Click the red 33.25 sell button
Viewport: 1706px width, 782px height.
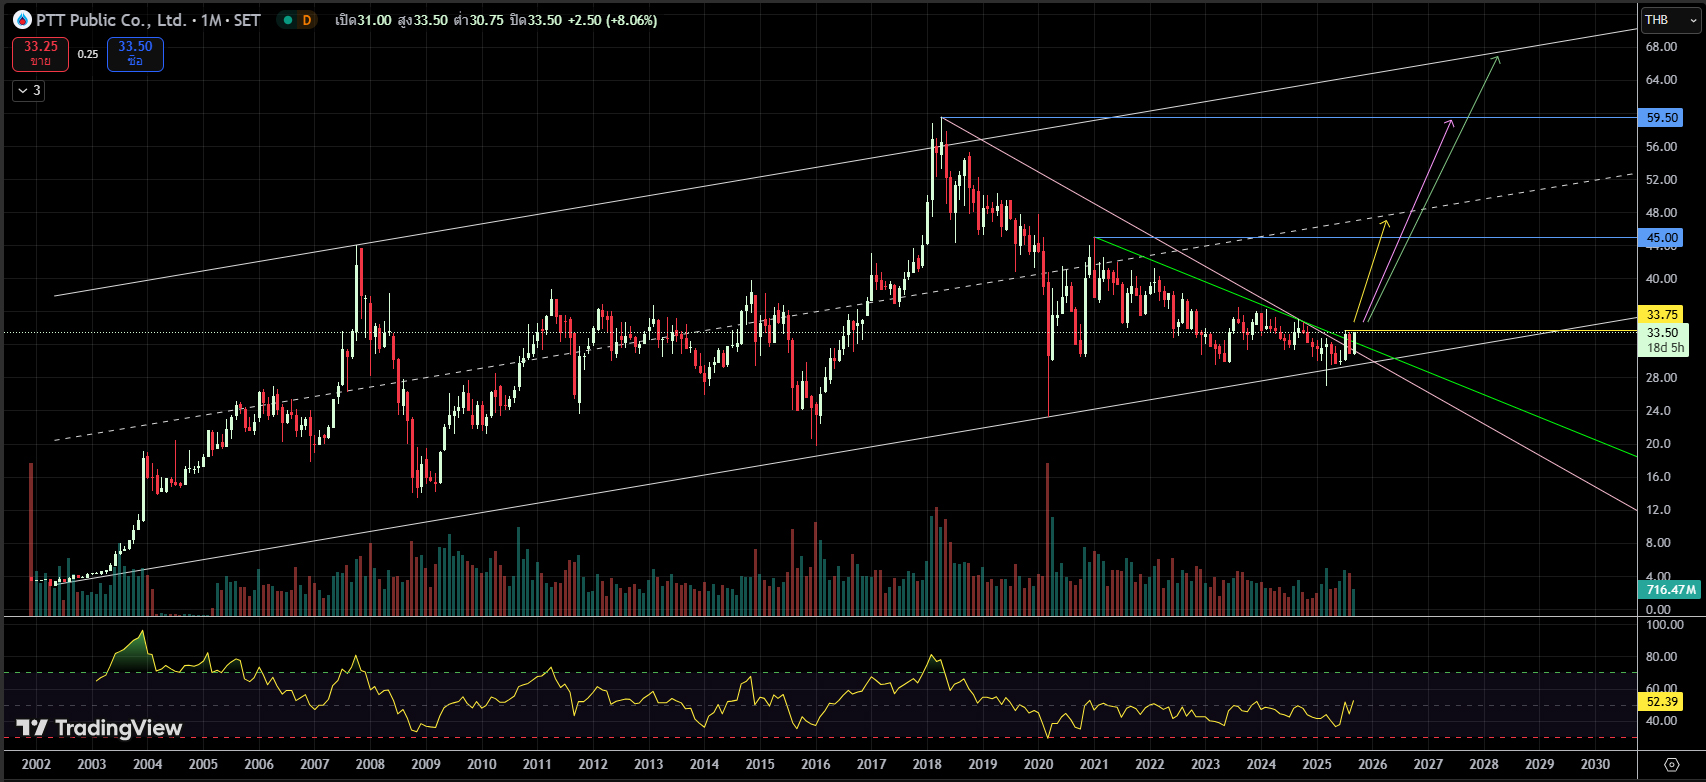41,54
